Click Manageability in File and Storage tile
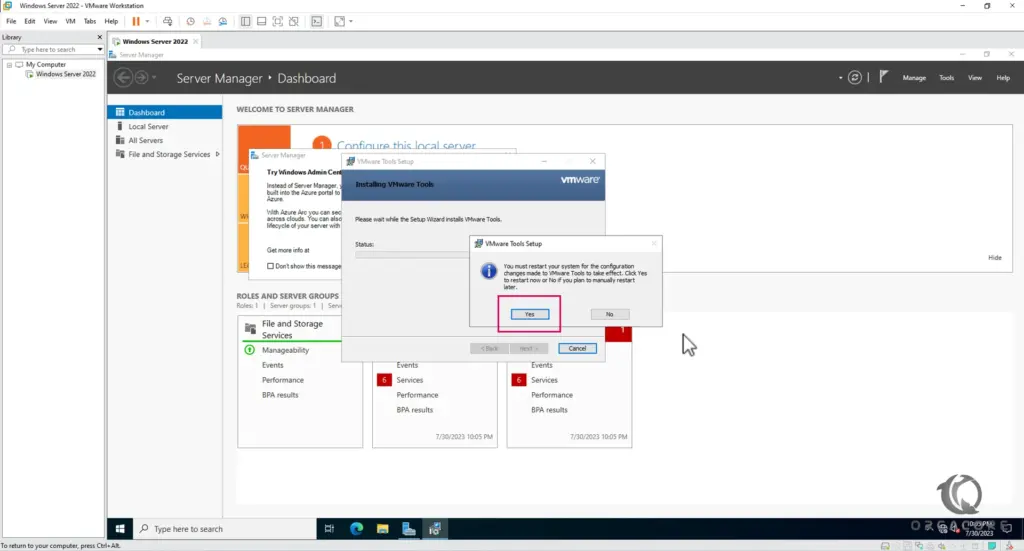 pyautogui.click(x=285, y=350)
